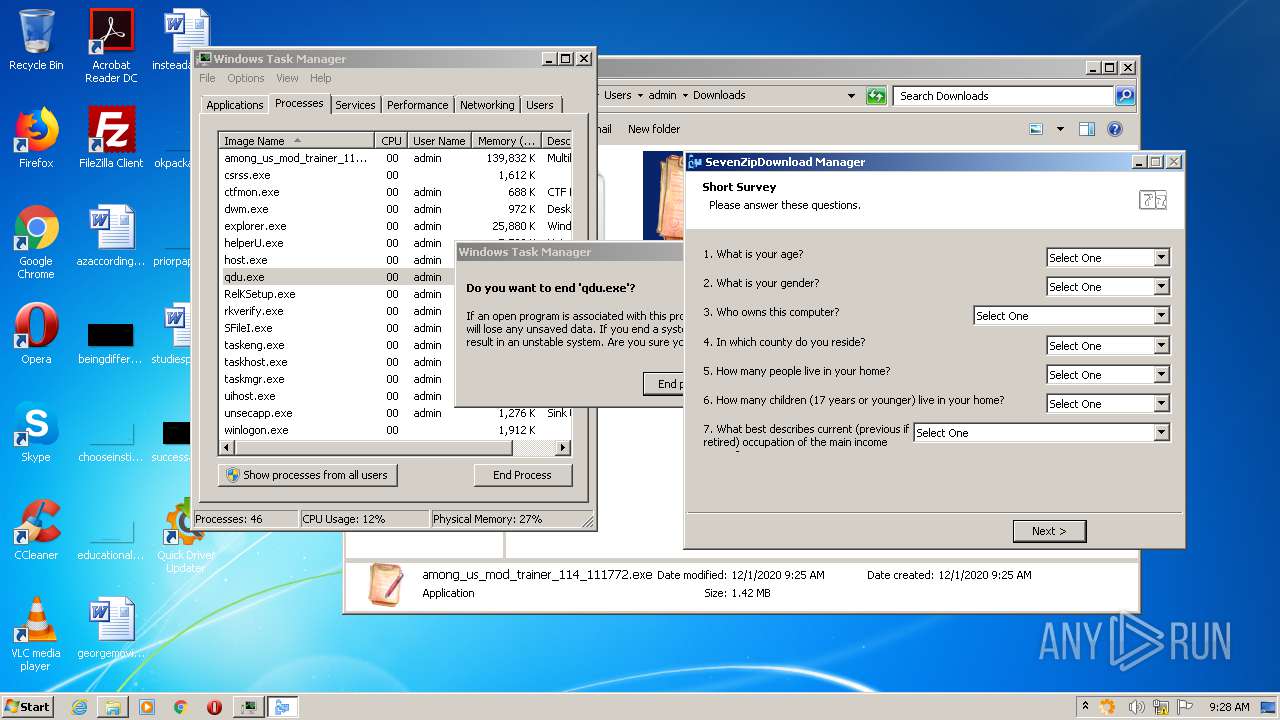Expand the Explorer address bar history dropdown
The image size is (1280, 720).
851,96
